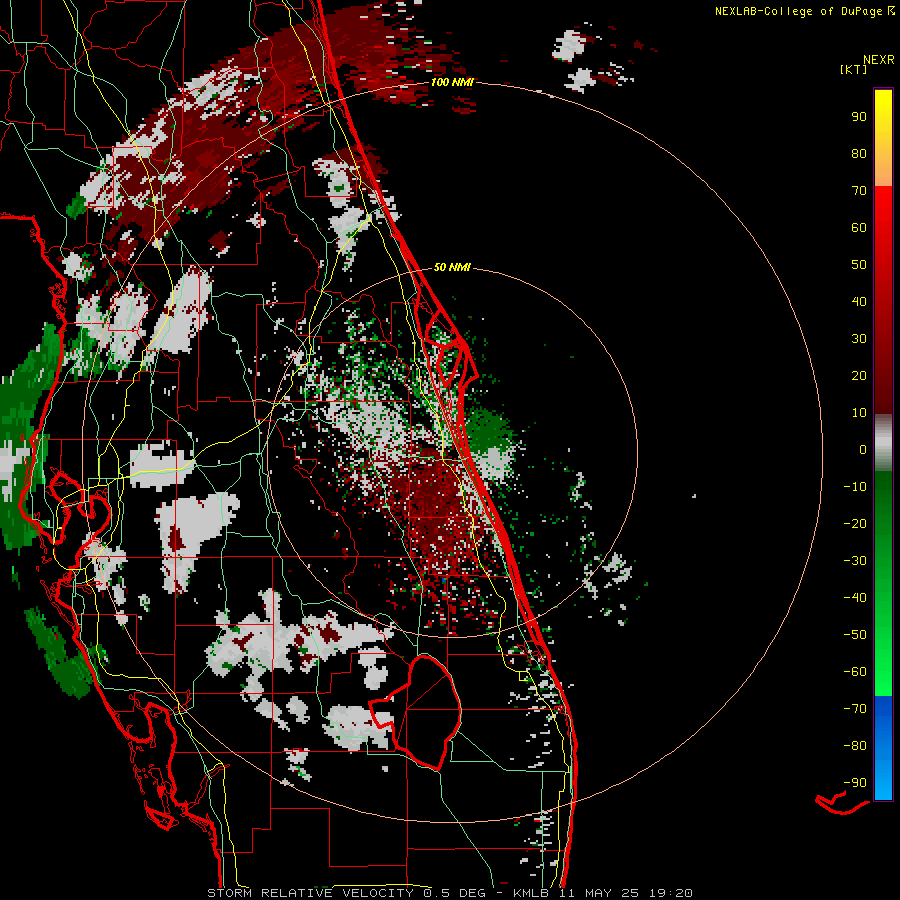Click the -30 value on the velocity scale
The image size is (900, 900).
855,561
